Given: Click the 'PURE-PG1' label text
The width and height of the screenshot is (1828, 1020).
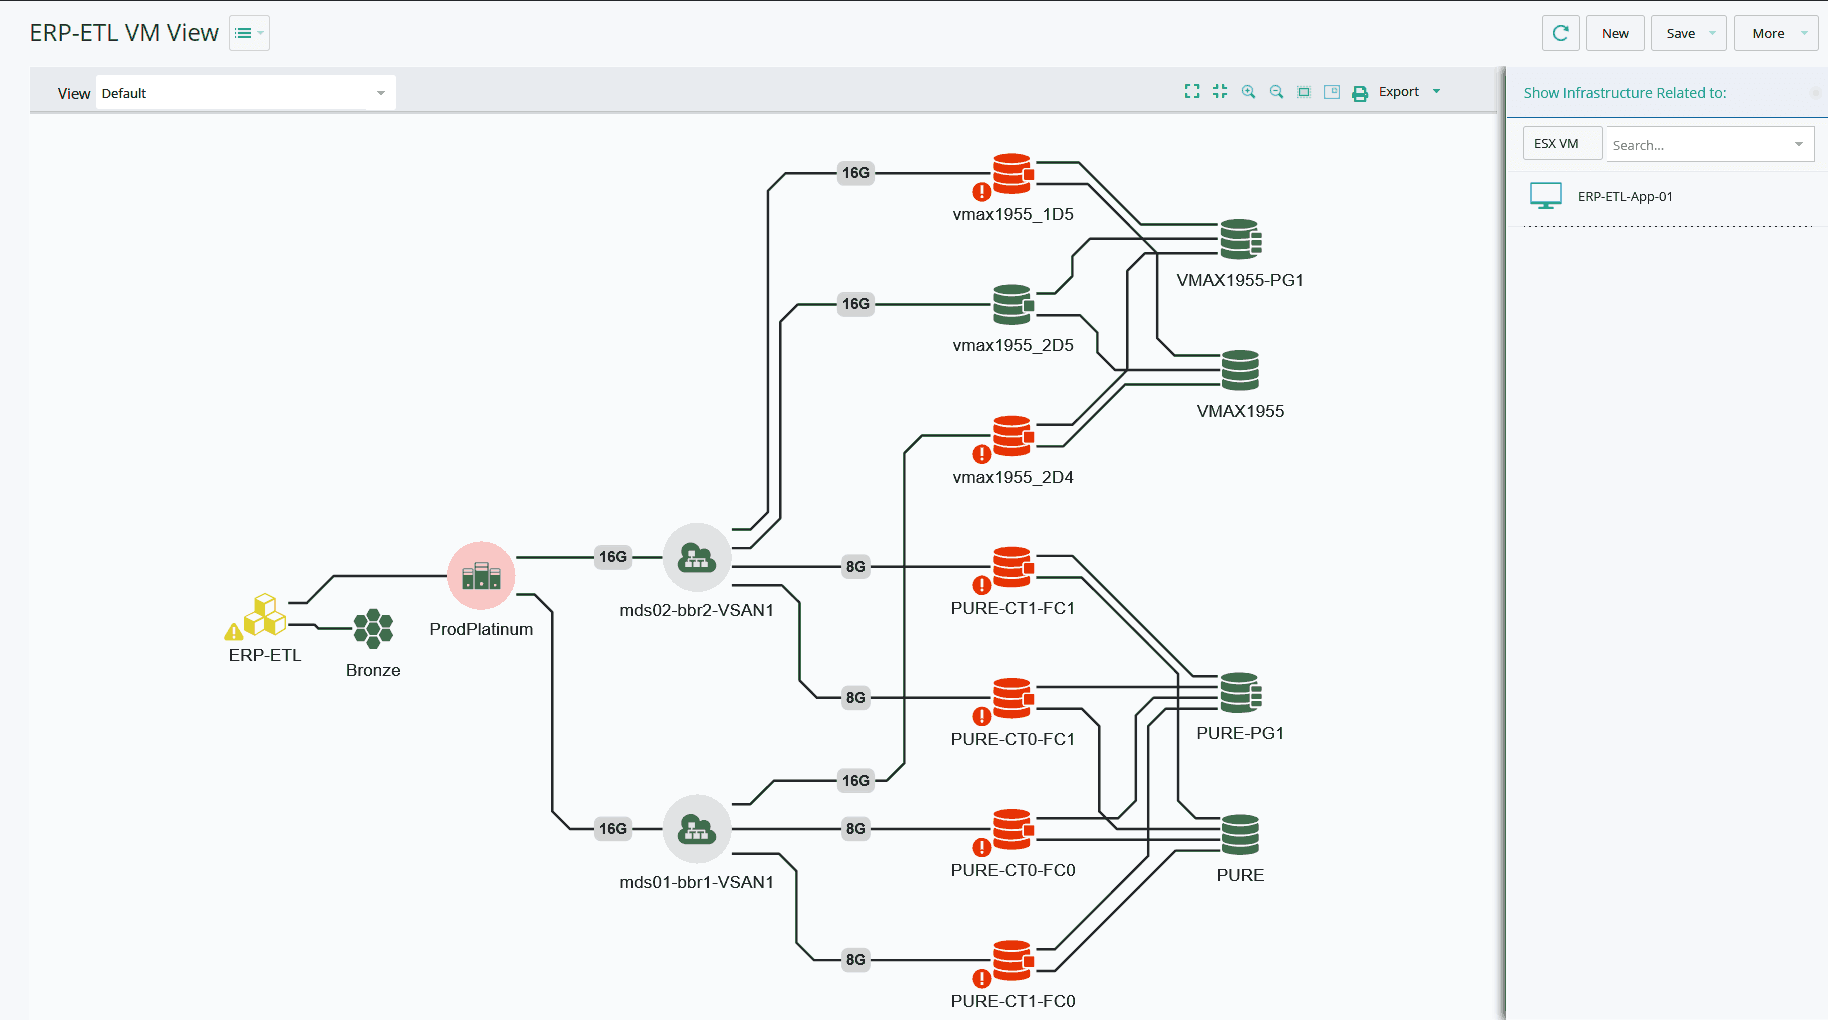Looking at the screenshot, I should coord(1240,733).
